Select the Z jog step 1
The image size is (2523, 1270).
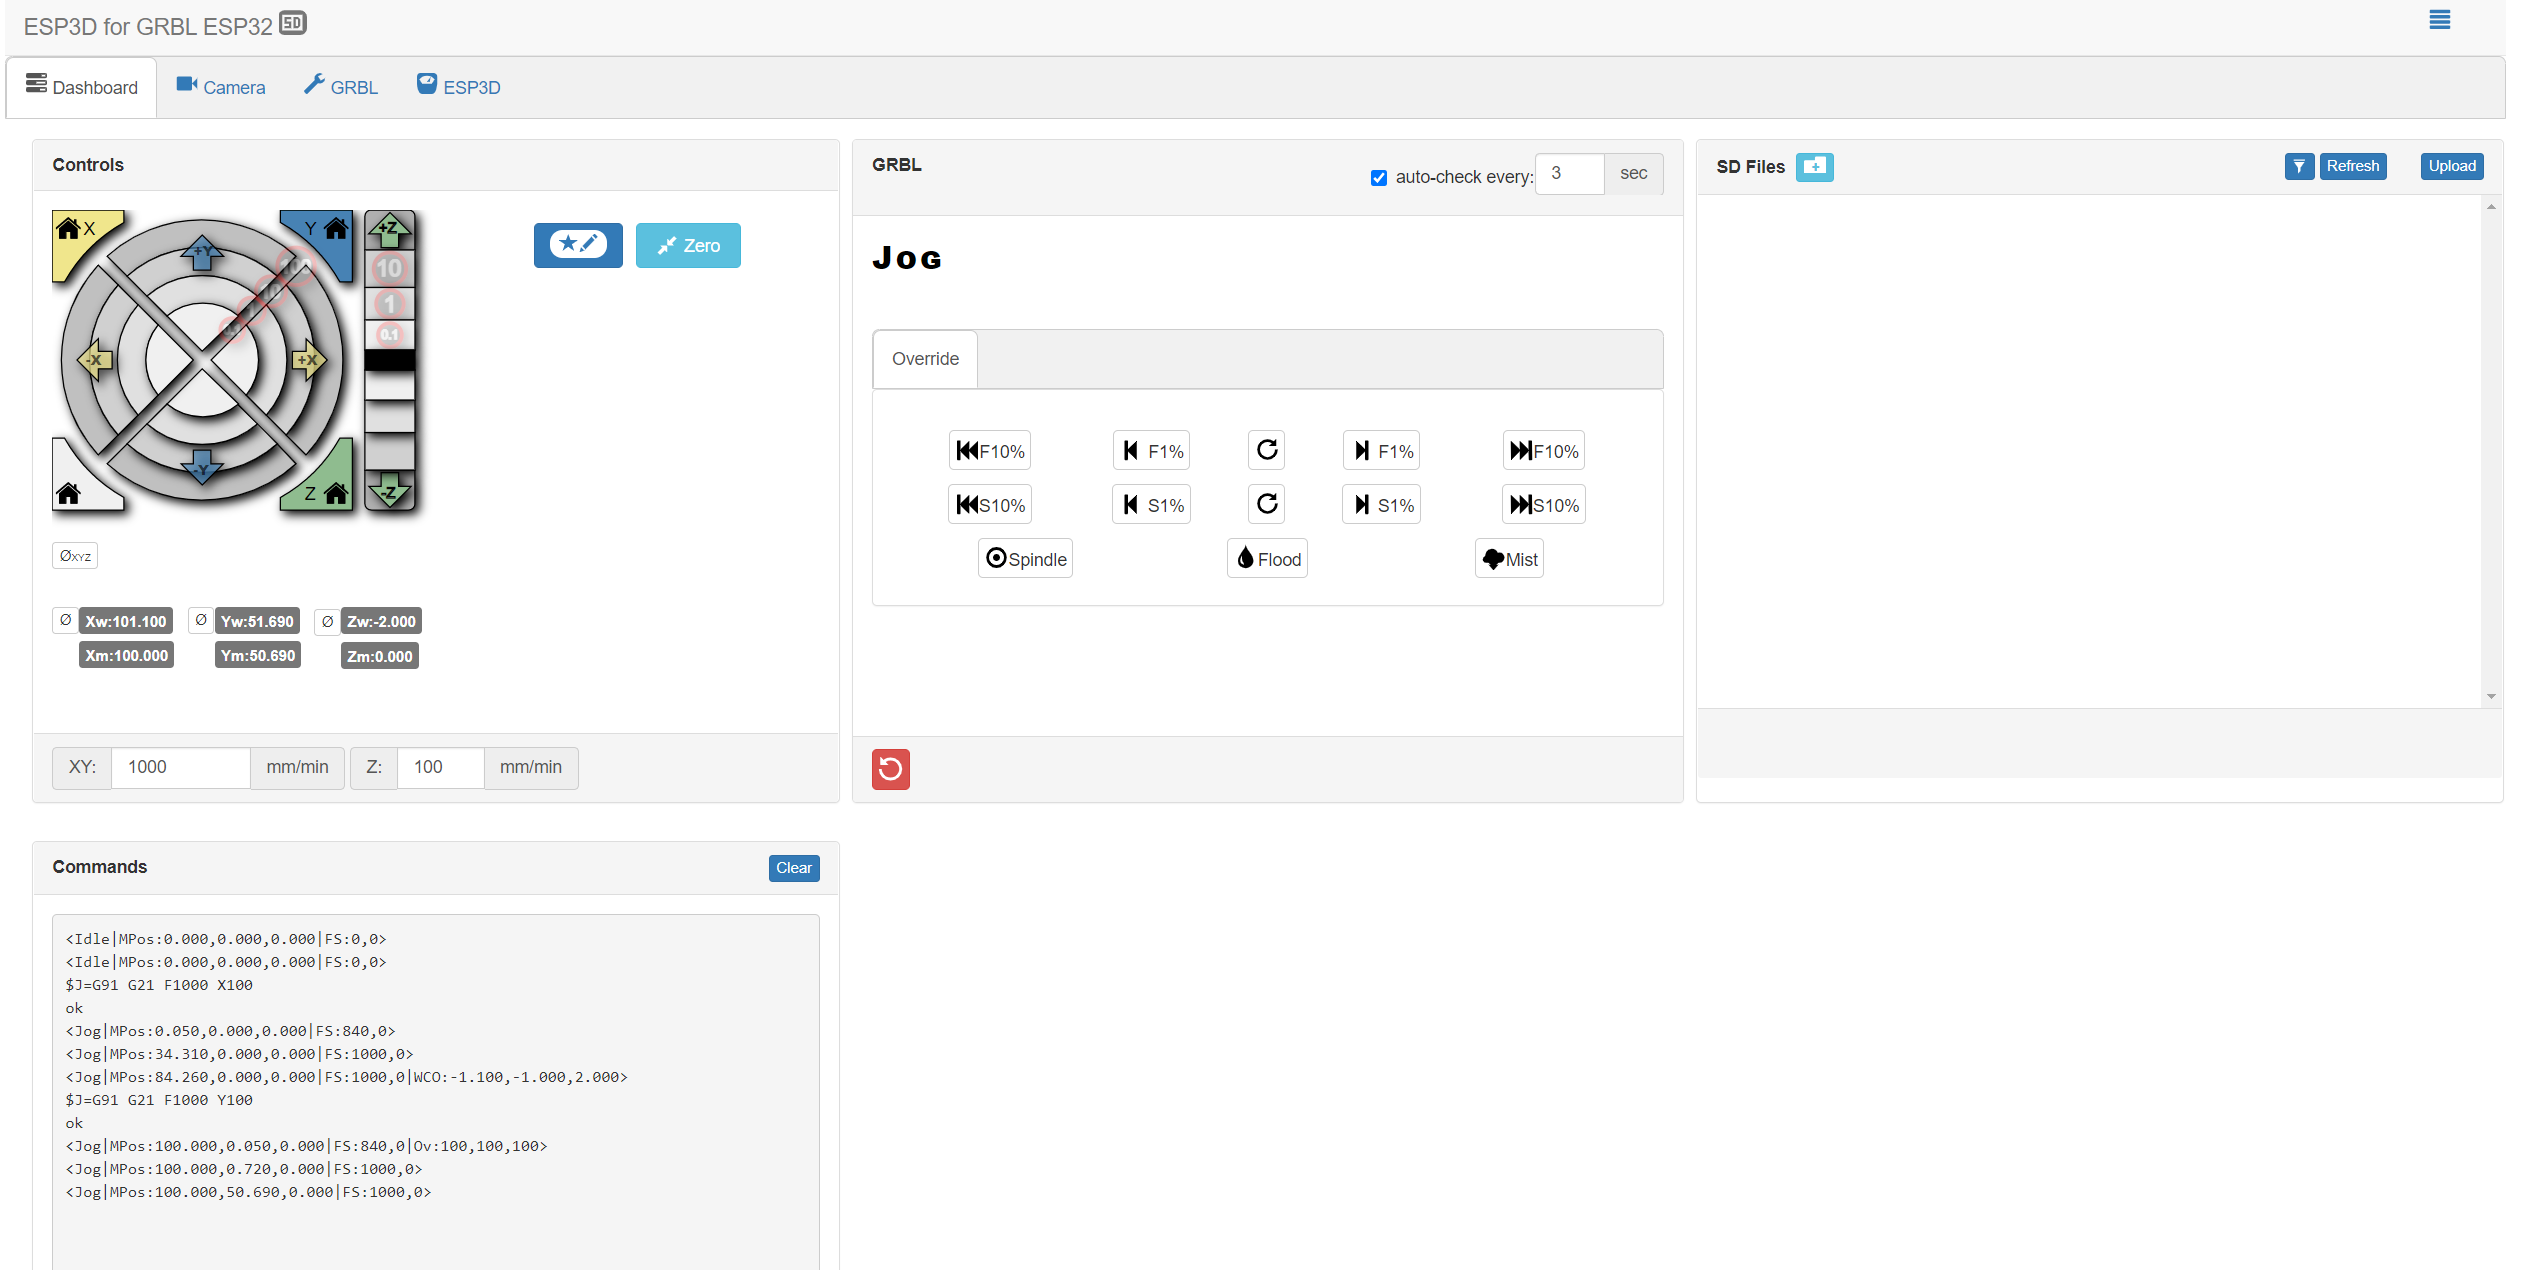click(x=389, y=303)
